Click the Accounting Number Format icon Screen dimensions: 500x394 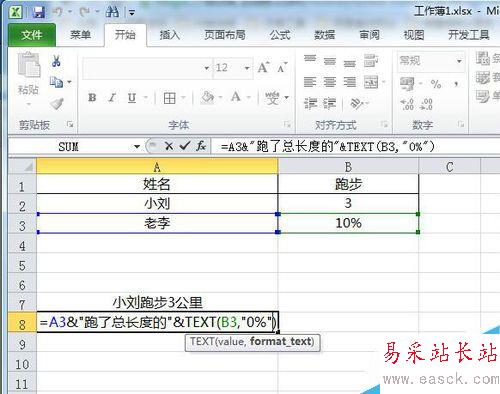tap(407, 84)
